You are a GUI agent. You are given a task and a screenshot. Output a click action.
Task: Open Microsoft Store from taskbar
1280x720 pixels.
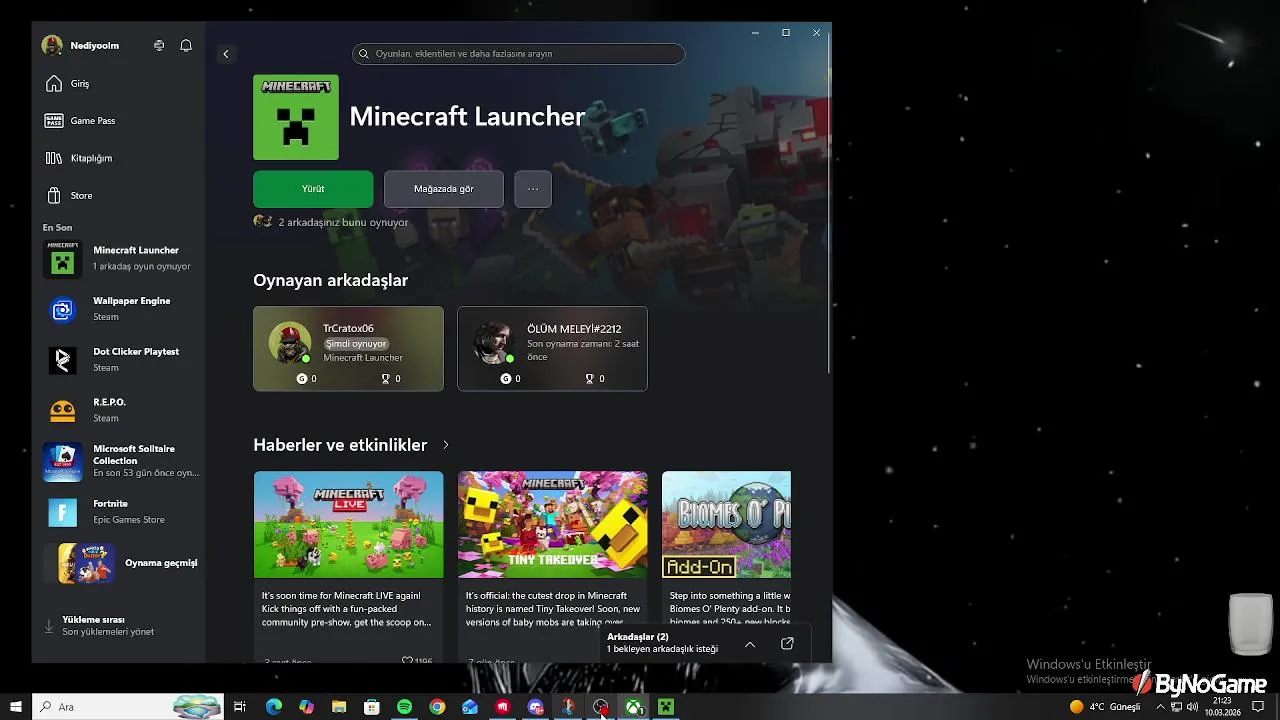tap(372, 707)
